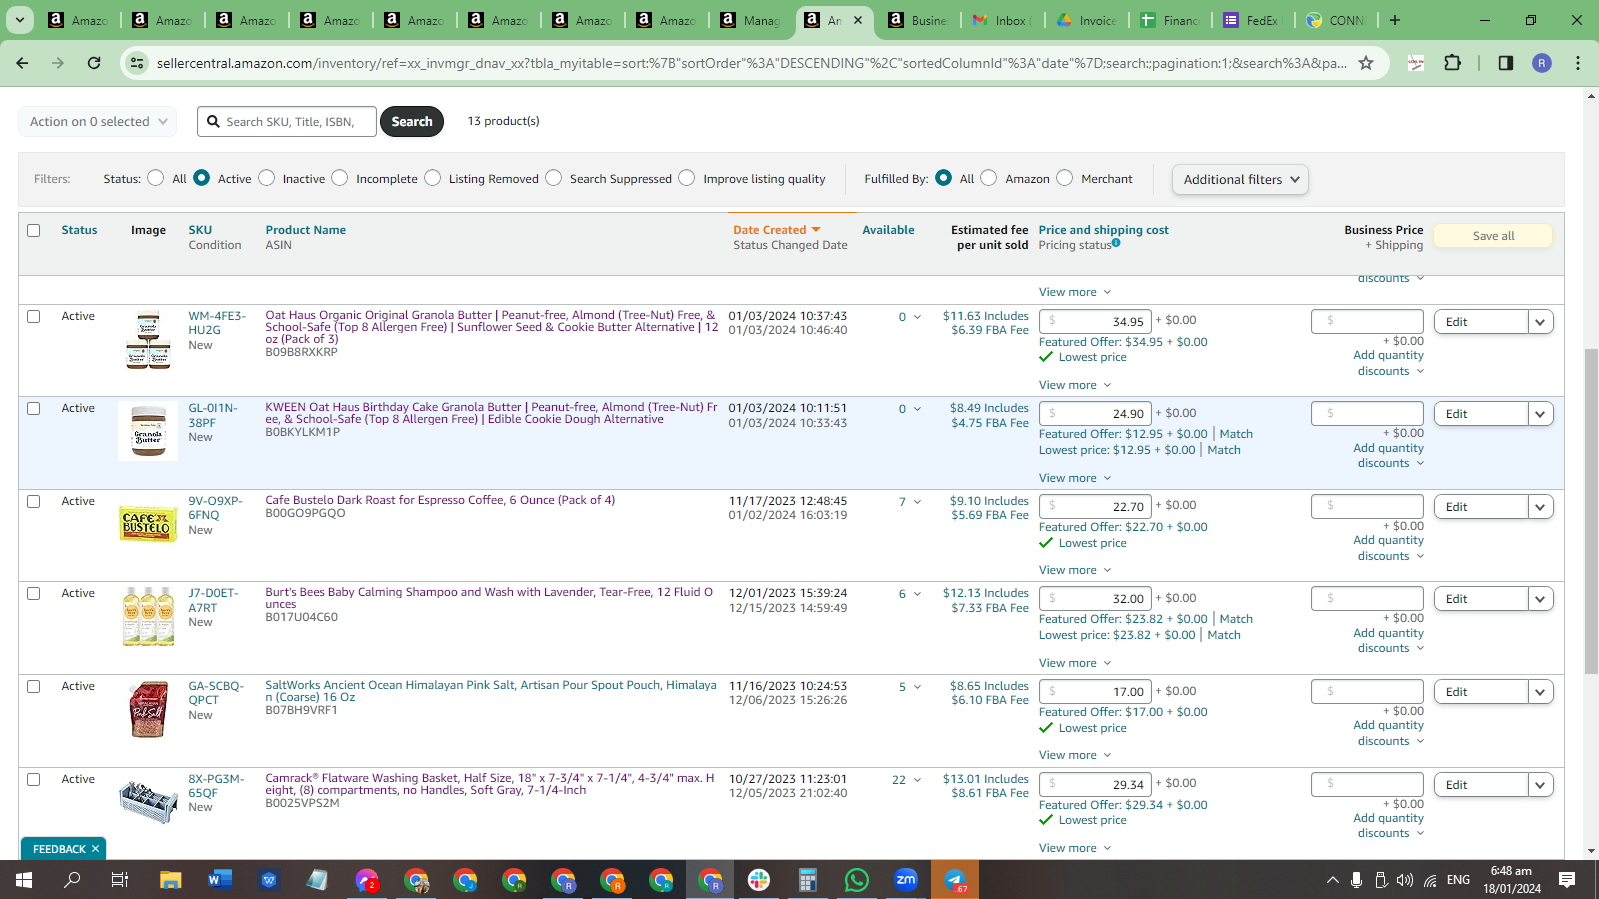Switch to the Business browser tab
The width and height of the screenshot is (1599, 899).
click(919, 20)
